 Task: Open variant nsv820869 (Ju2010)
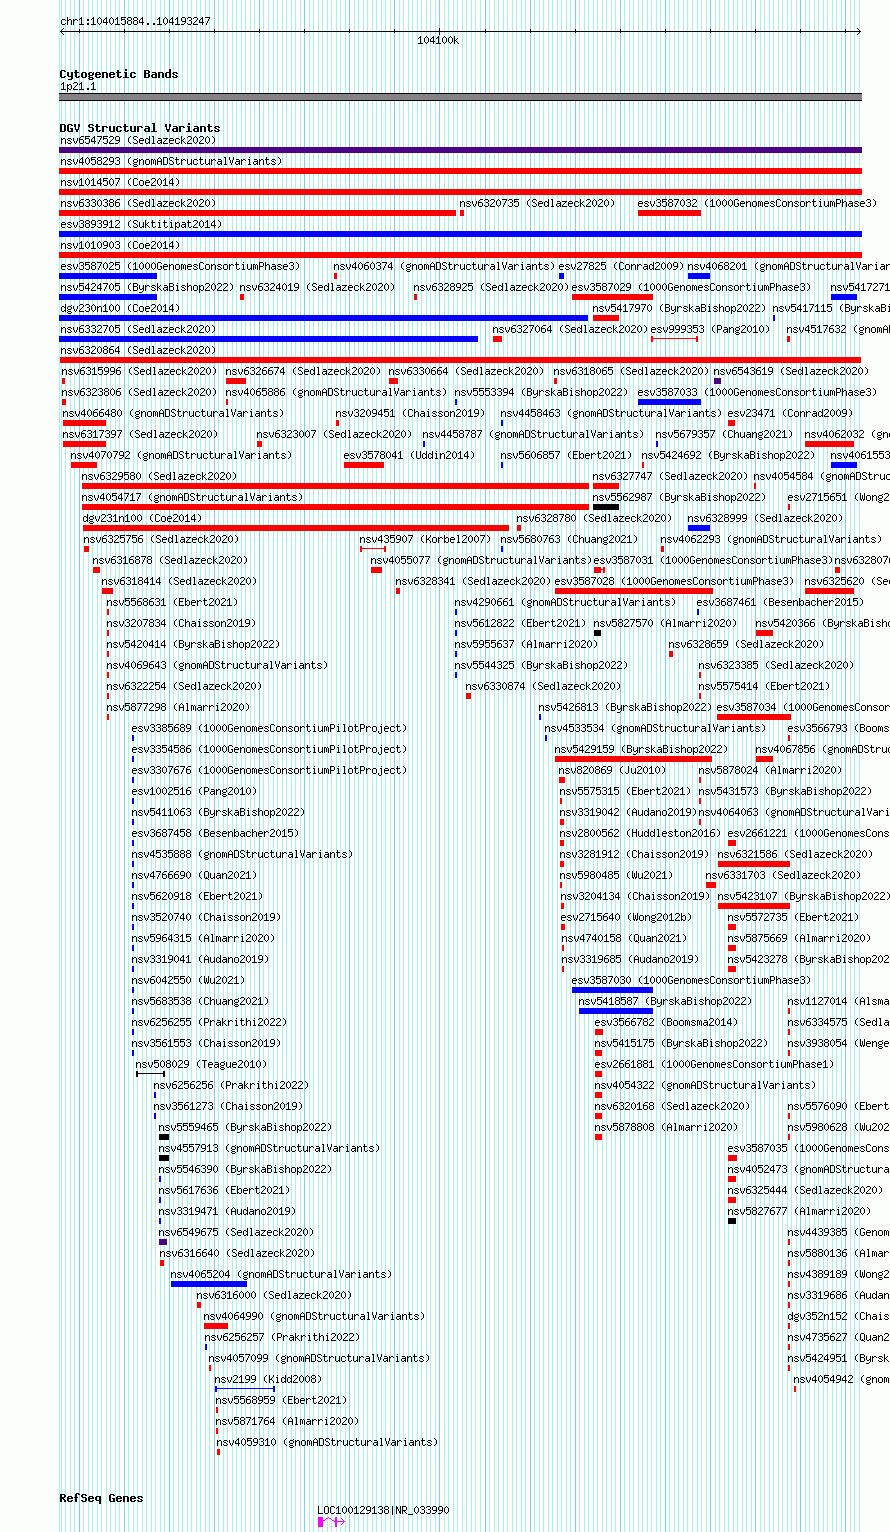(x=613, y=770)
